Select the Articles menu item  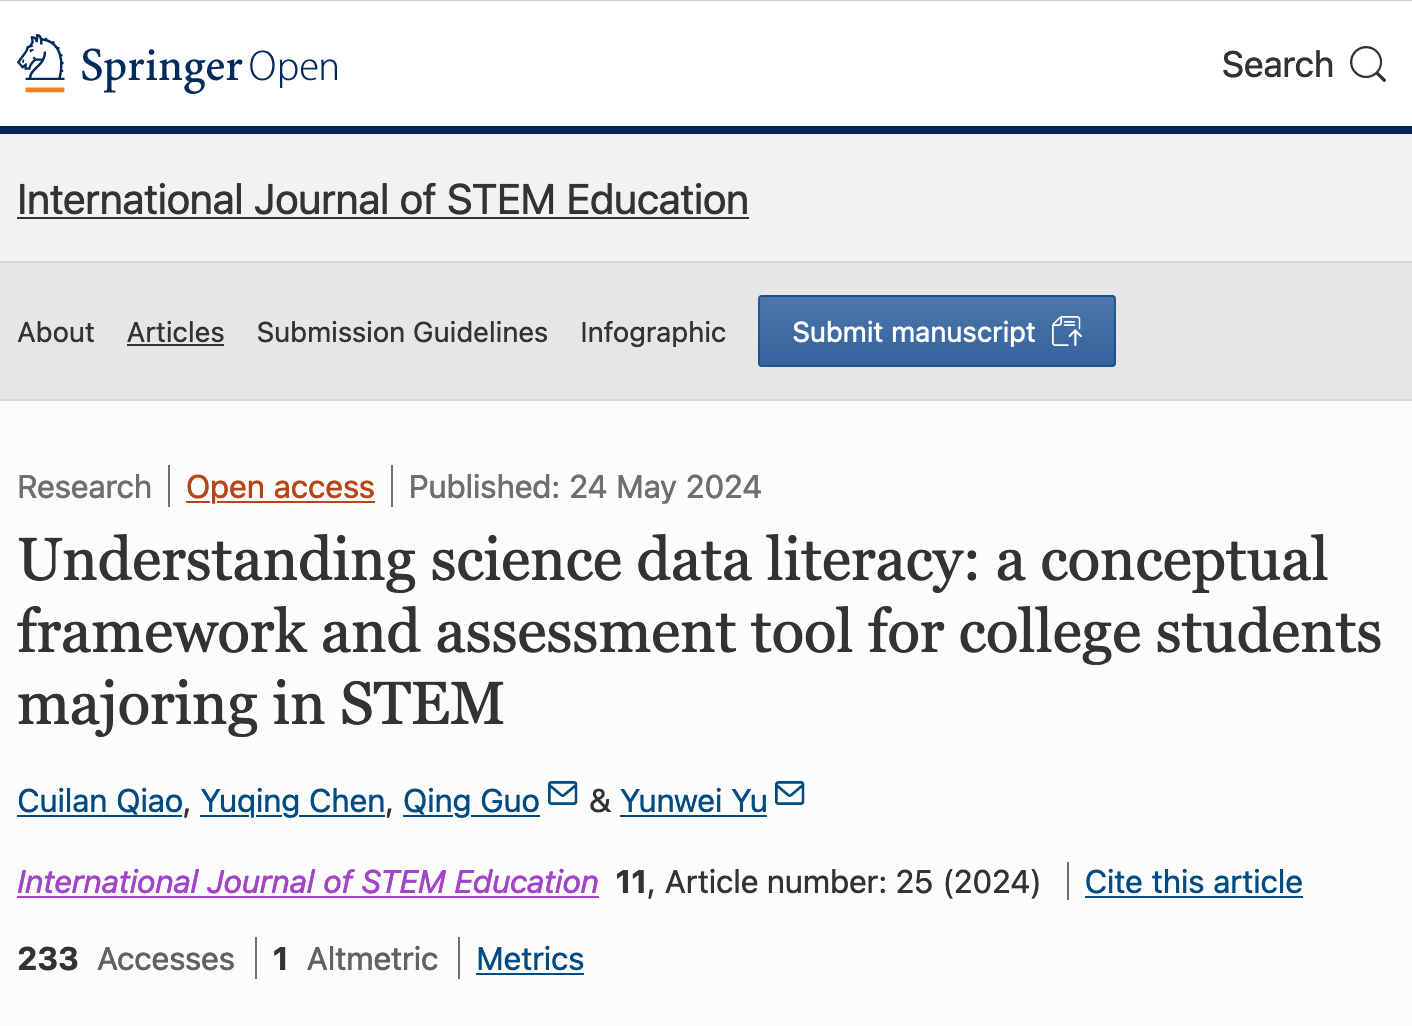176,332
